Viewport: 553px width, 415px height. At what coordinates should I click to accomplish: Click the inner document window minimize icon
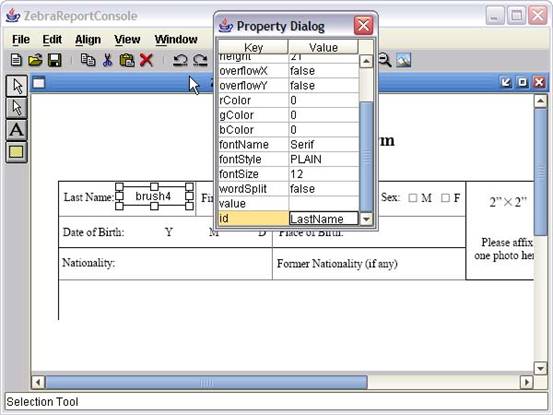pos(506,83)
